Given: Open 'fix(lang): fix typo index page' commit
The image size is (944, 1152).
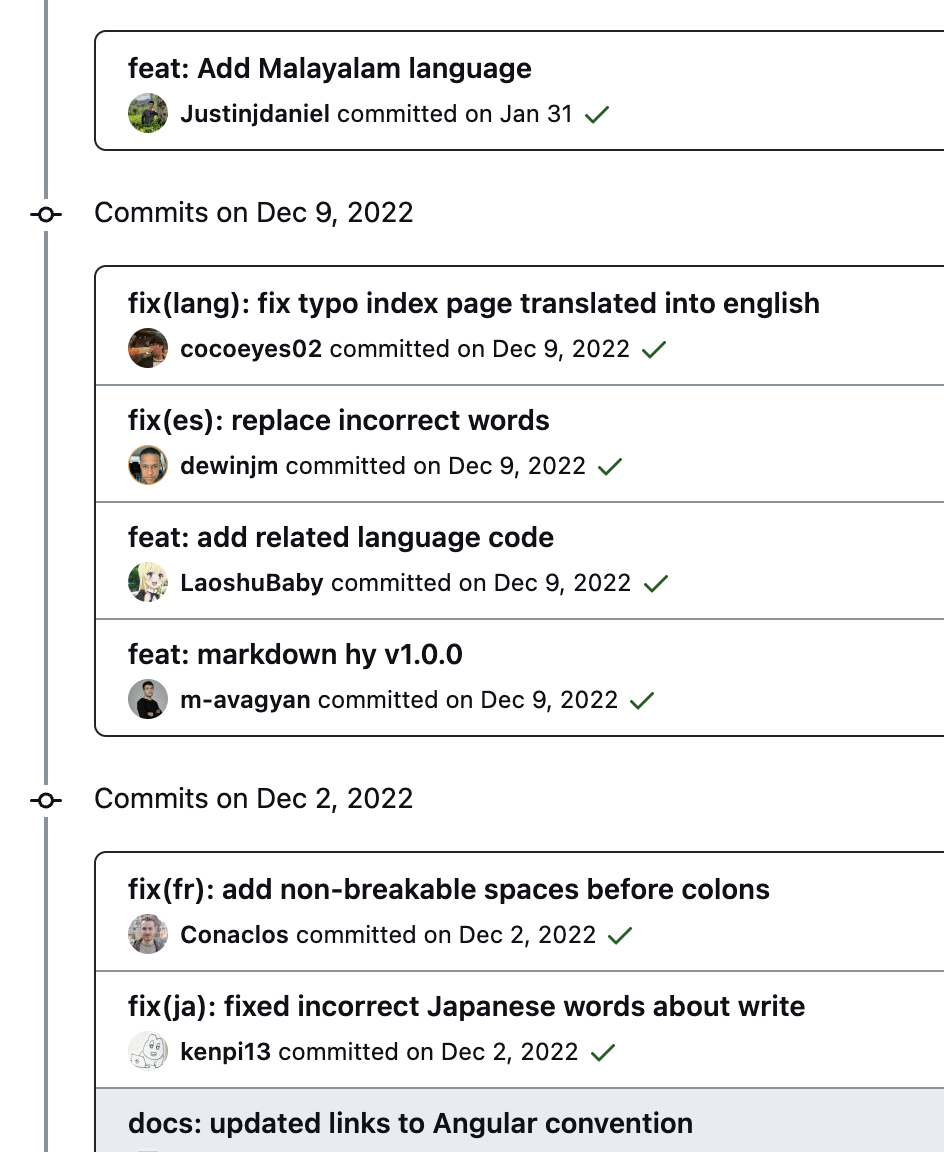Looking at the screenshot, I should tap(474, 304).
